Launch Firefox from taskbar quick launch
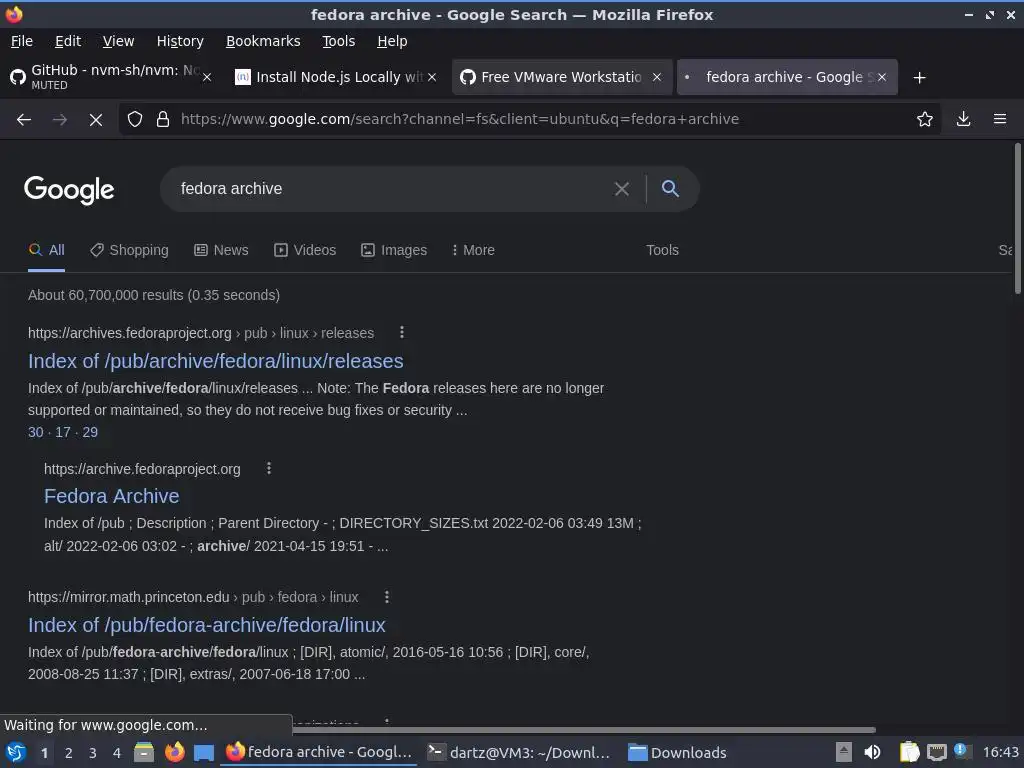This screenshot has width=1024, height=768. [x=174, y=752]
